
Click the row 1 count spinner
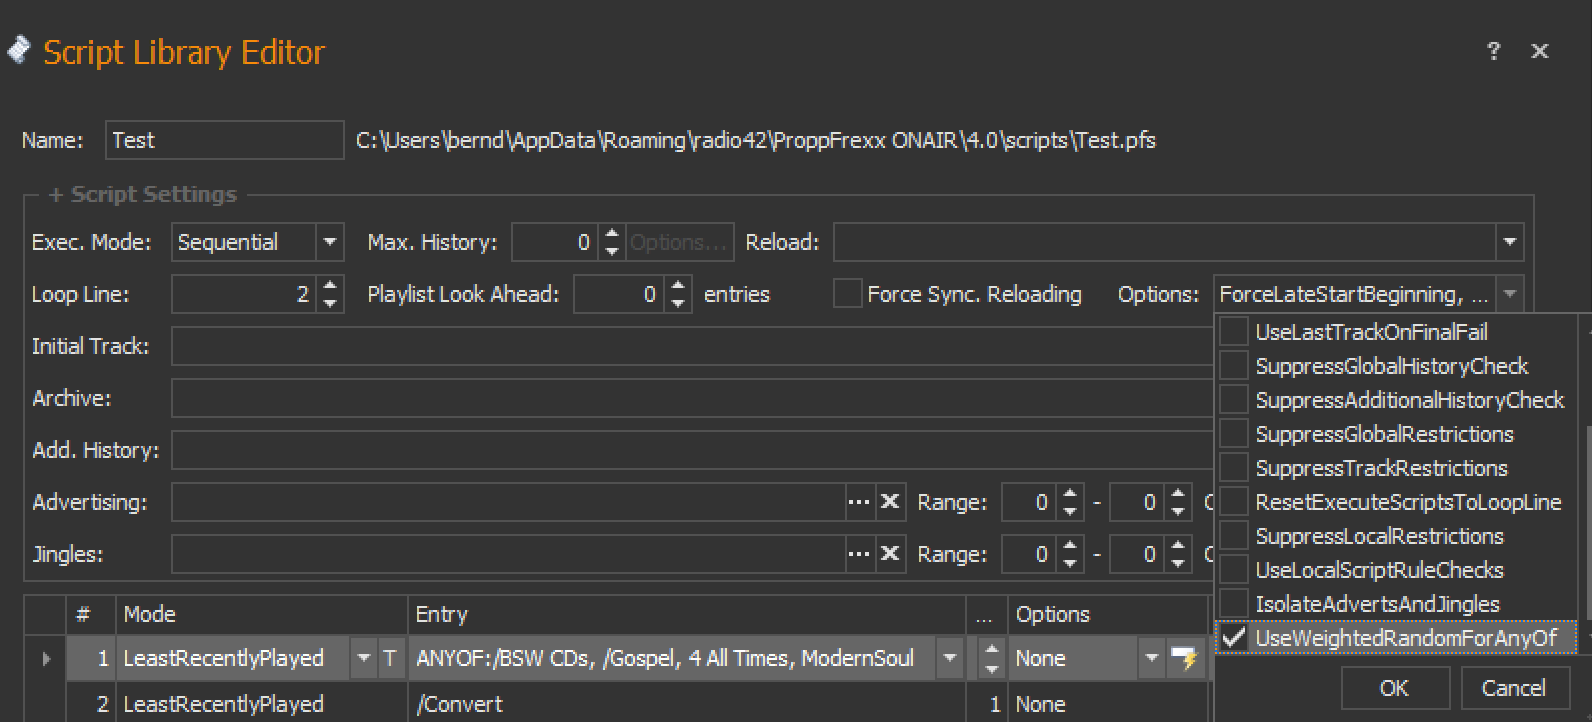pos(991,658)
